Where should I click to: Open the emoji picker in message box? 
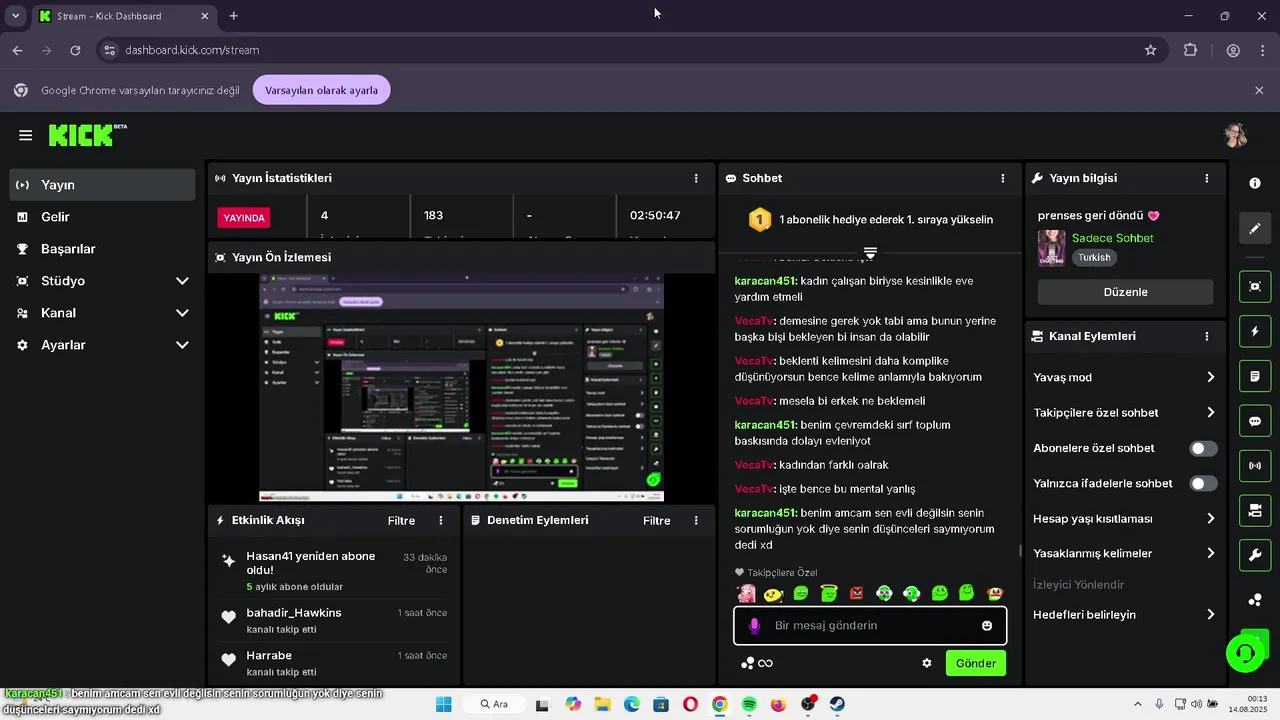[987, 626]
